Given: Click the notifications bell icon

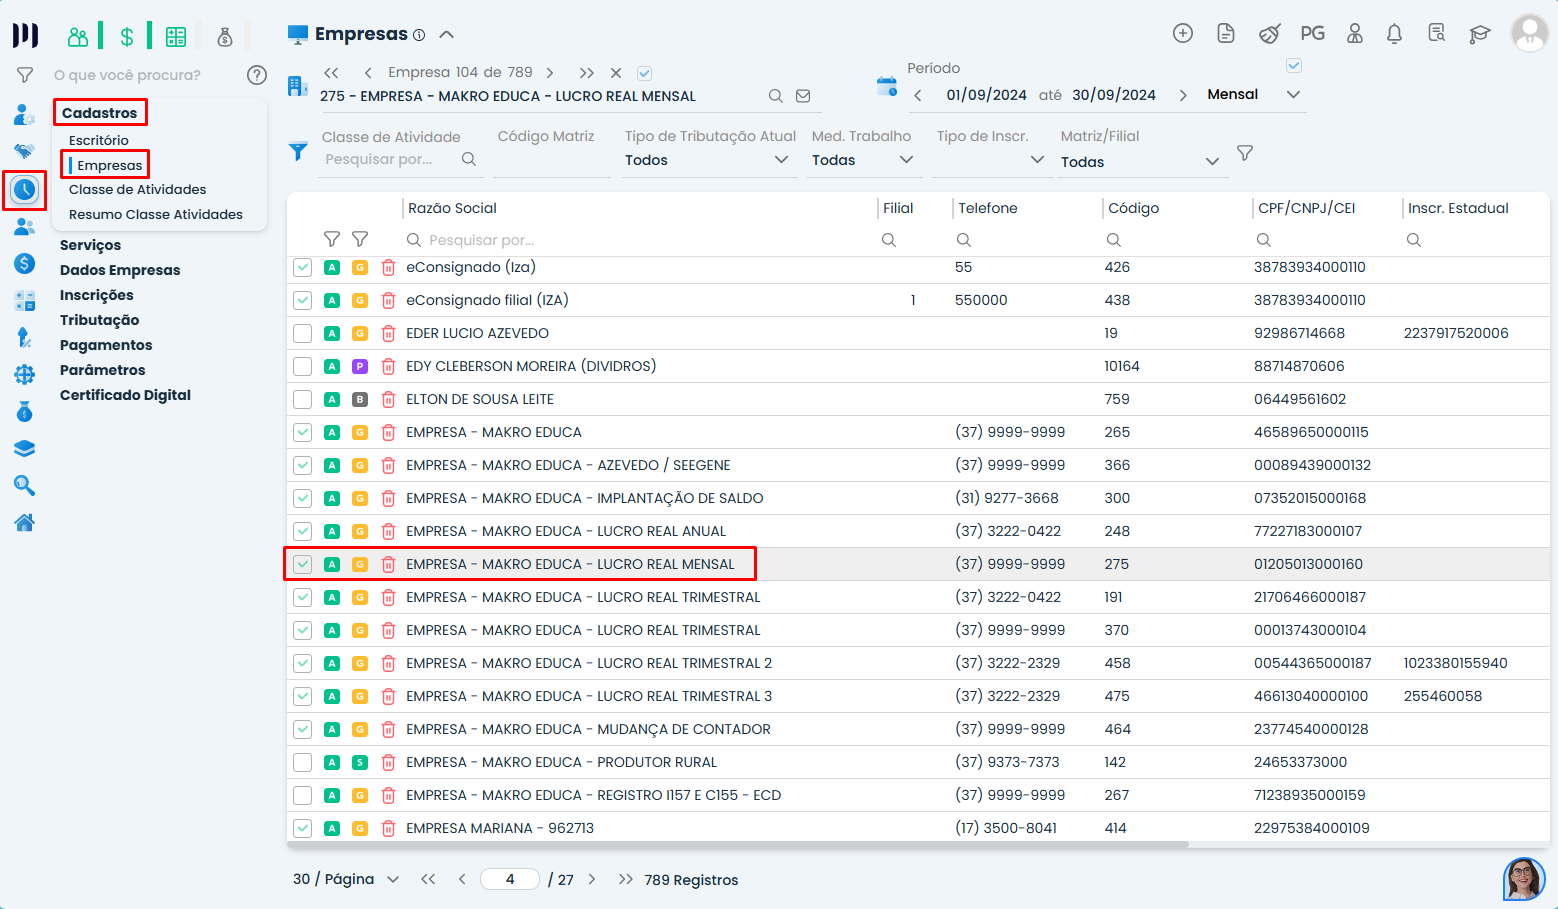Looking at the screenshot, I should click(x=1394, y=34).
